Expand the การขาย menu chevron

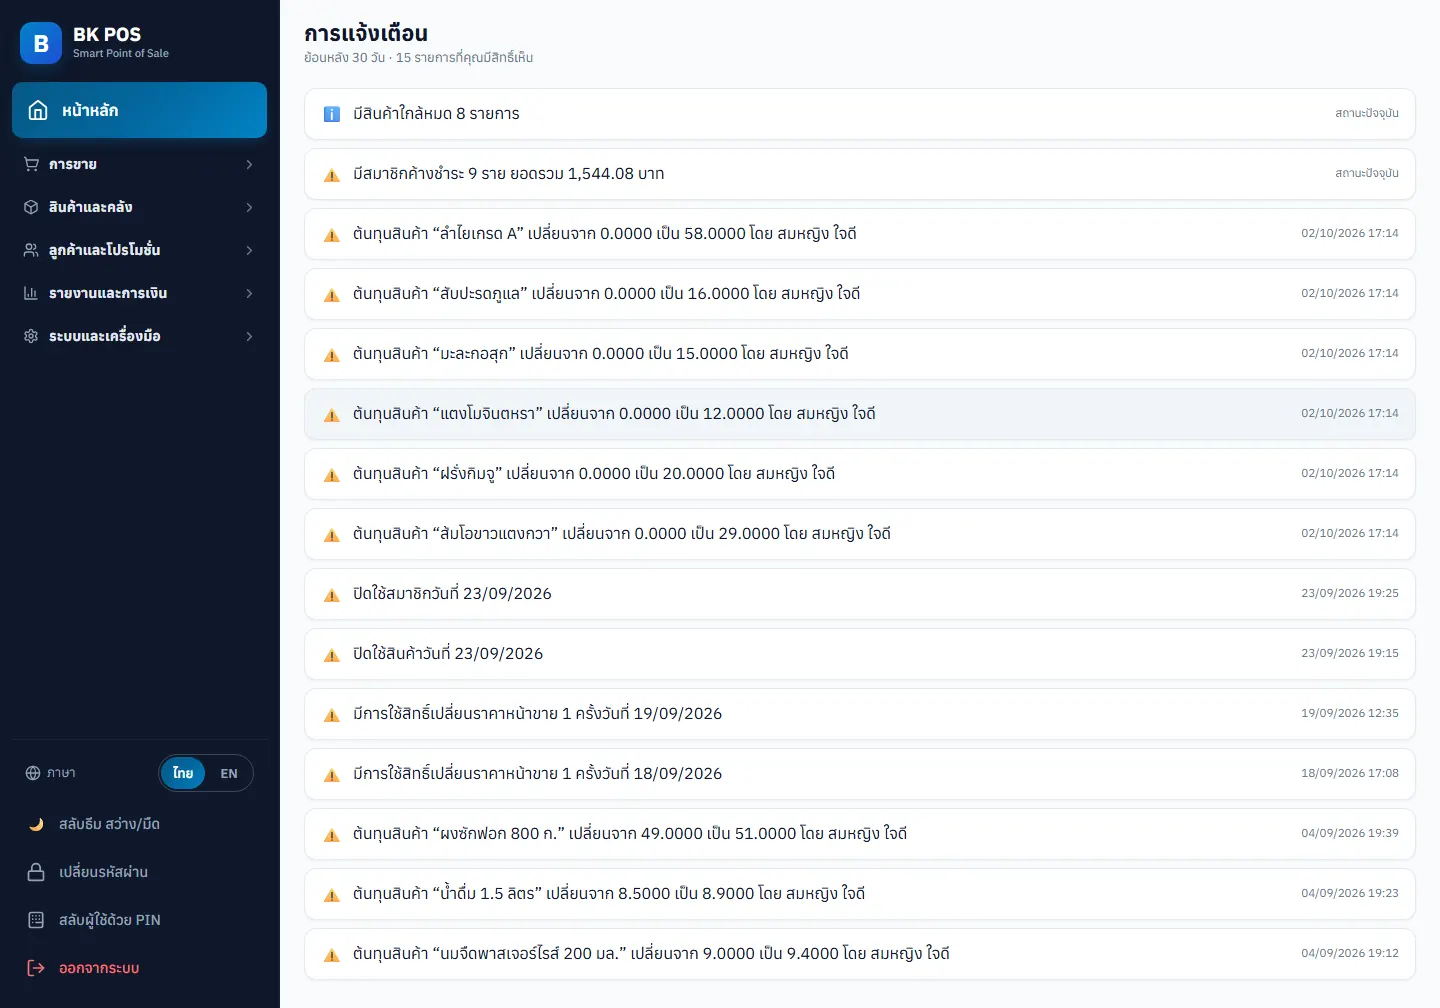tap(249, 164)
